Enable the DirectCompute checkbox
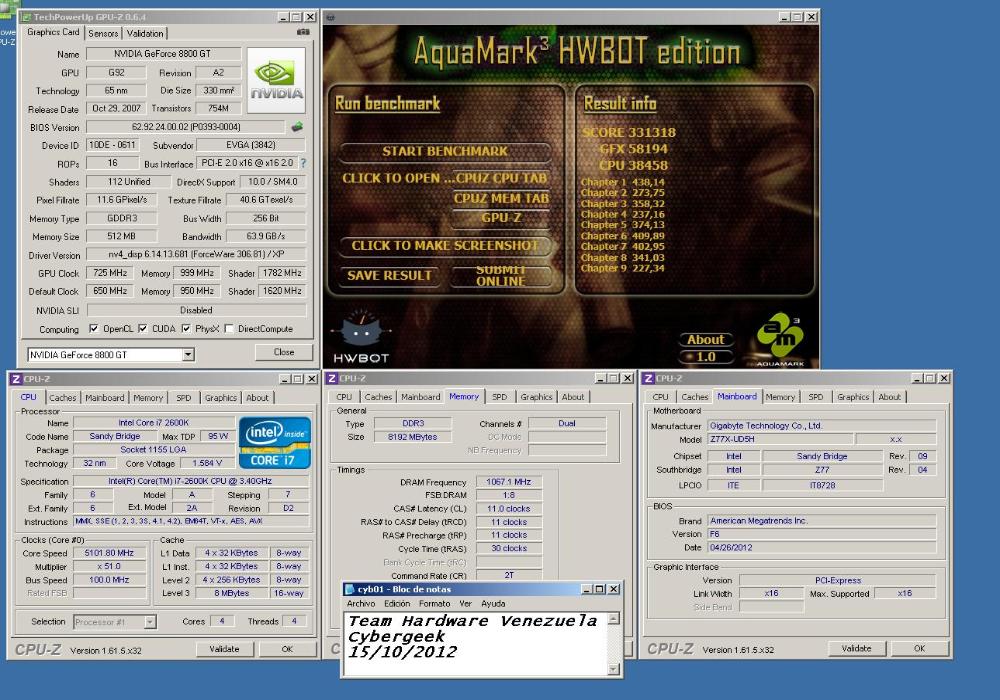This screenshot has height=700, width=1000. point(229,329)
